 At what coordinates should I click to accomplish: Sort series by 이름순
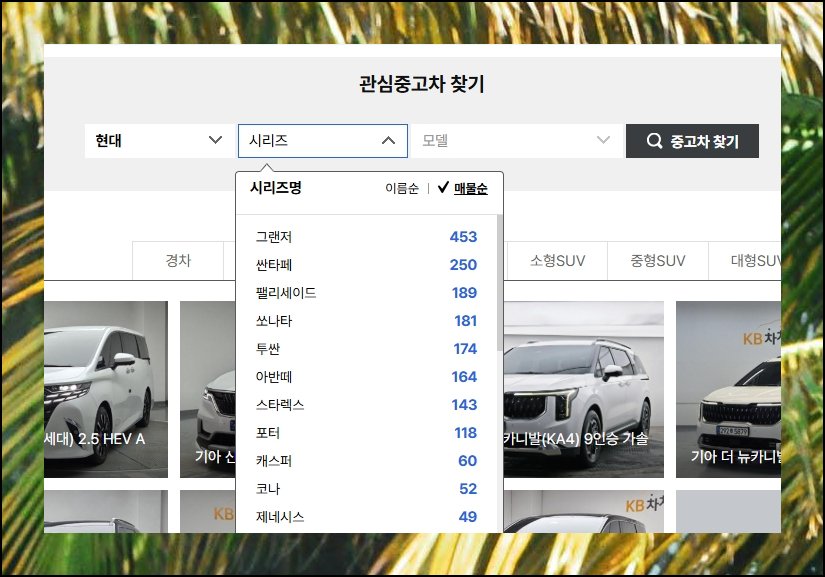402,188
